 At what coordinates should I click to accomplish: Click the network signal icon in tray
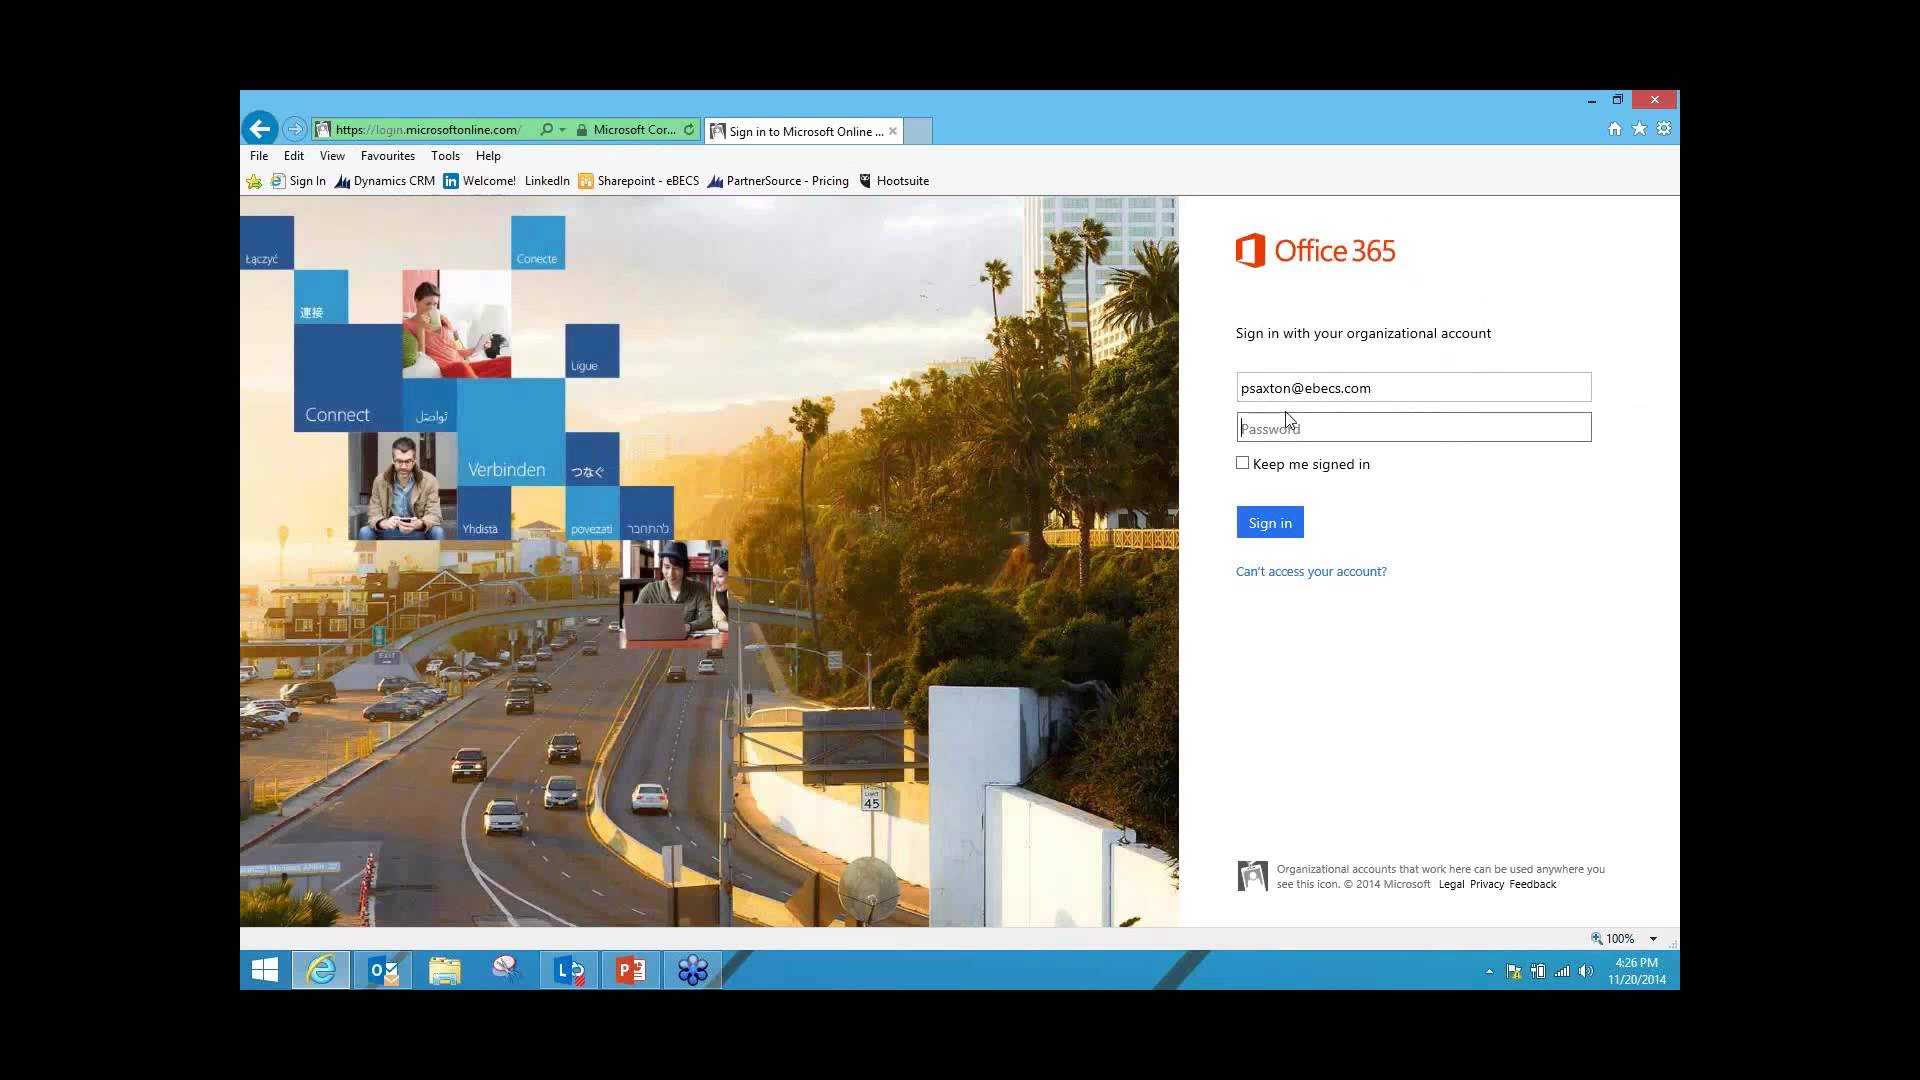[1562, 971]
